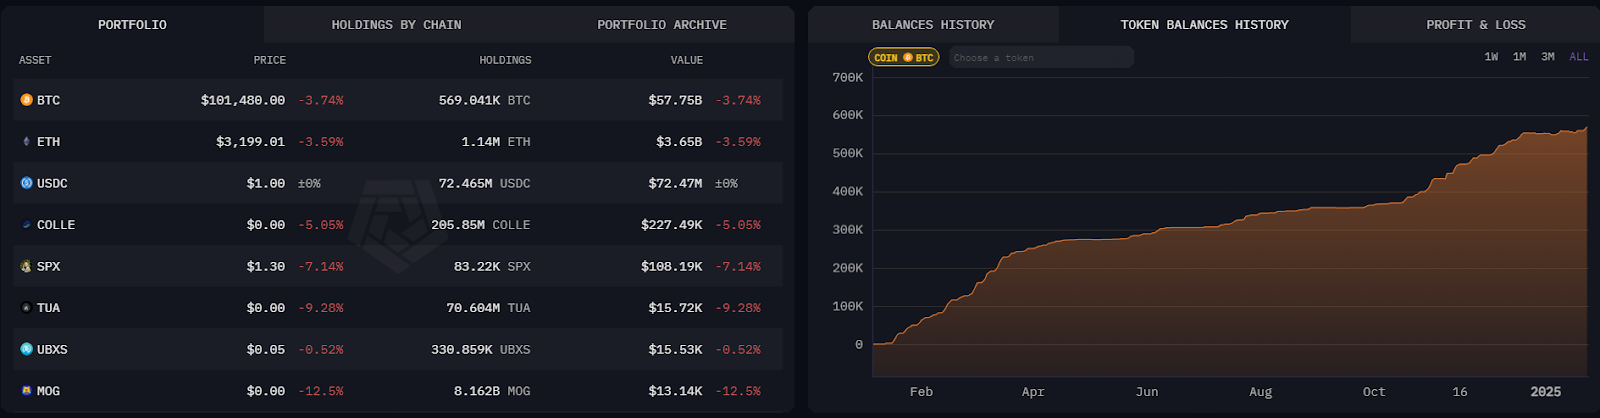Screen dimensions: 1600x418
Task: Click the MOG token icon
Action: (27, 391)
